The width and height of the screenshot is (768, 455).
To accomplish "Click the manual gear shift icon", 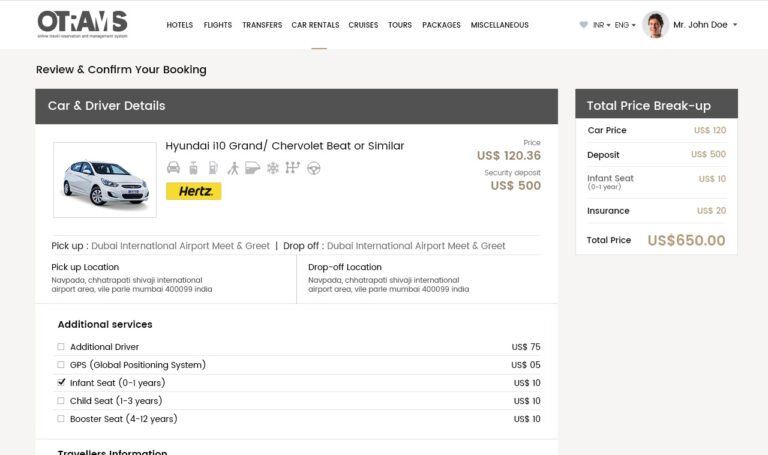I will (x=292, y=168).
